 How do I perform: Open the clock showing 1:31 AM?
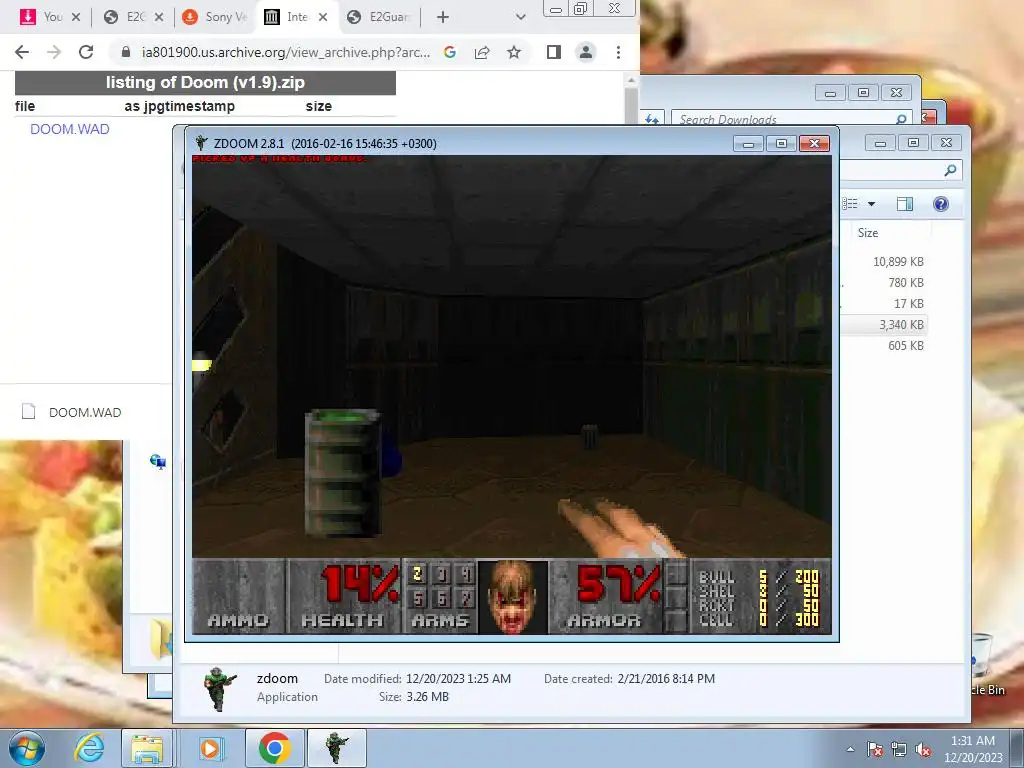point(973,749)
